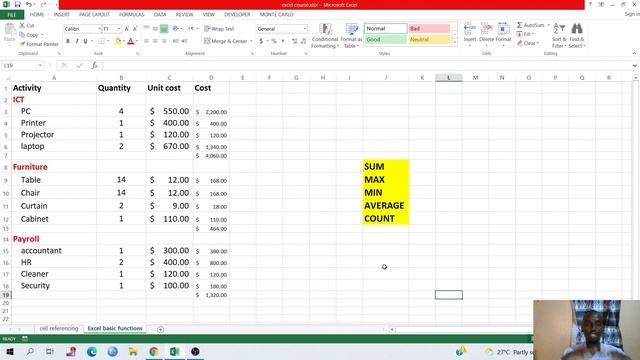Open the font color dropdown arrow

[137, 41]
